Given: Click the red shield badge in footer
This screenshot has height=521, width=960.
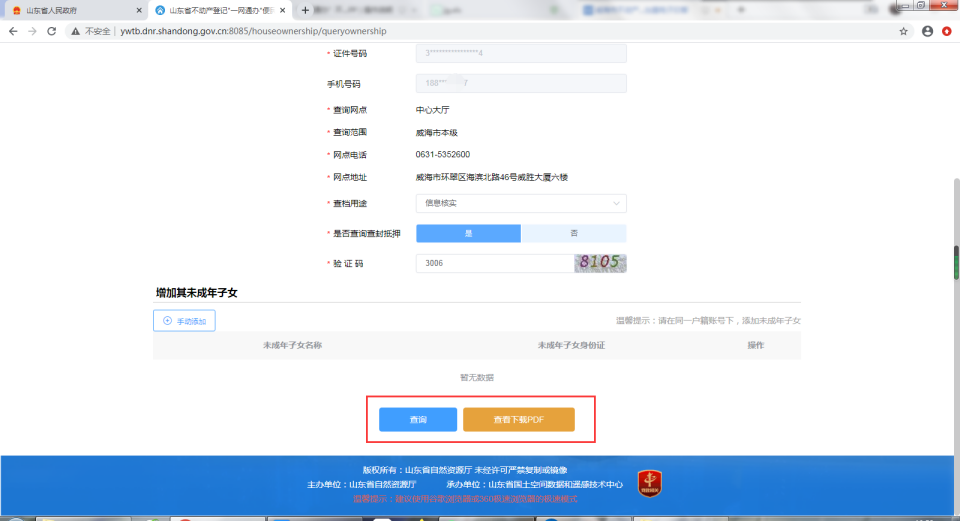Looking at the screenshot, I should (x=649, y=484).
